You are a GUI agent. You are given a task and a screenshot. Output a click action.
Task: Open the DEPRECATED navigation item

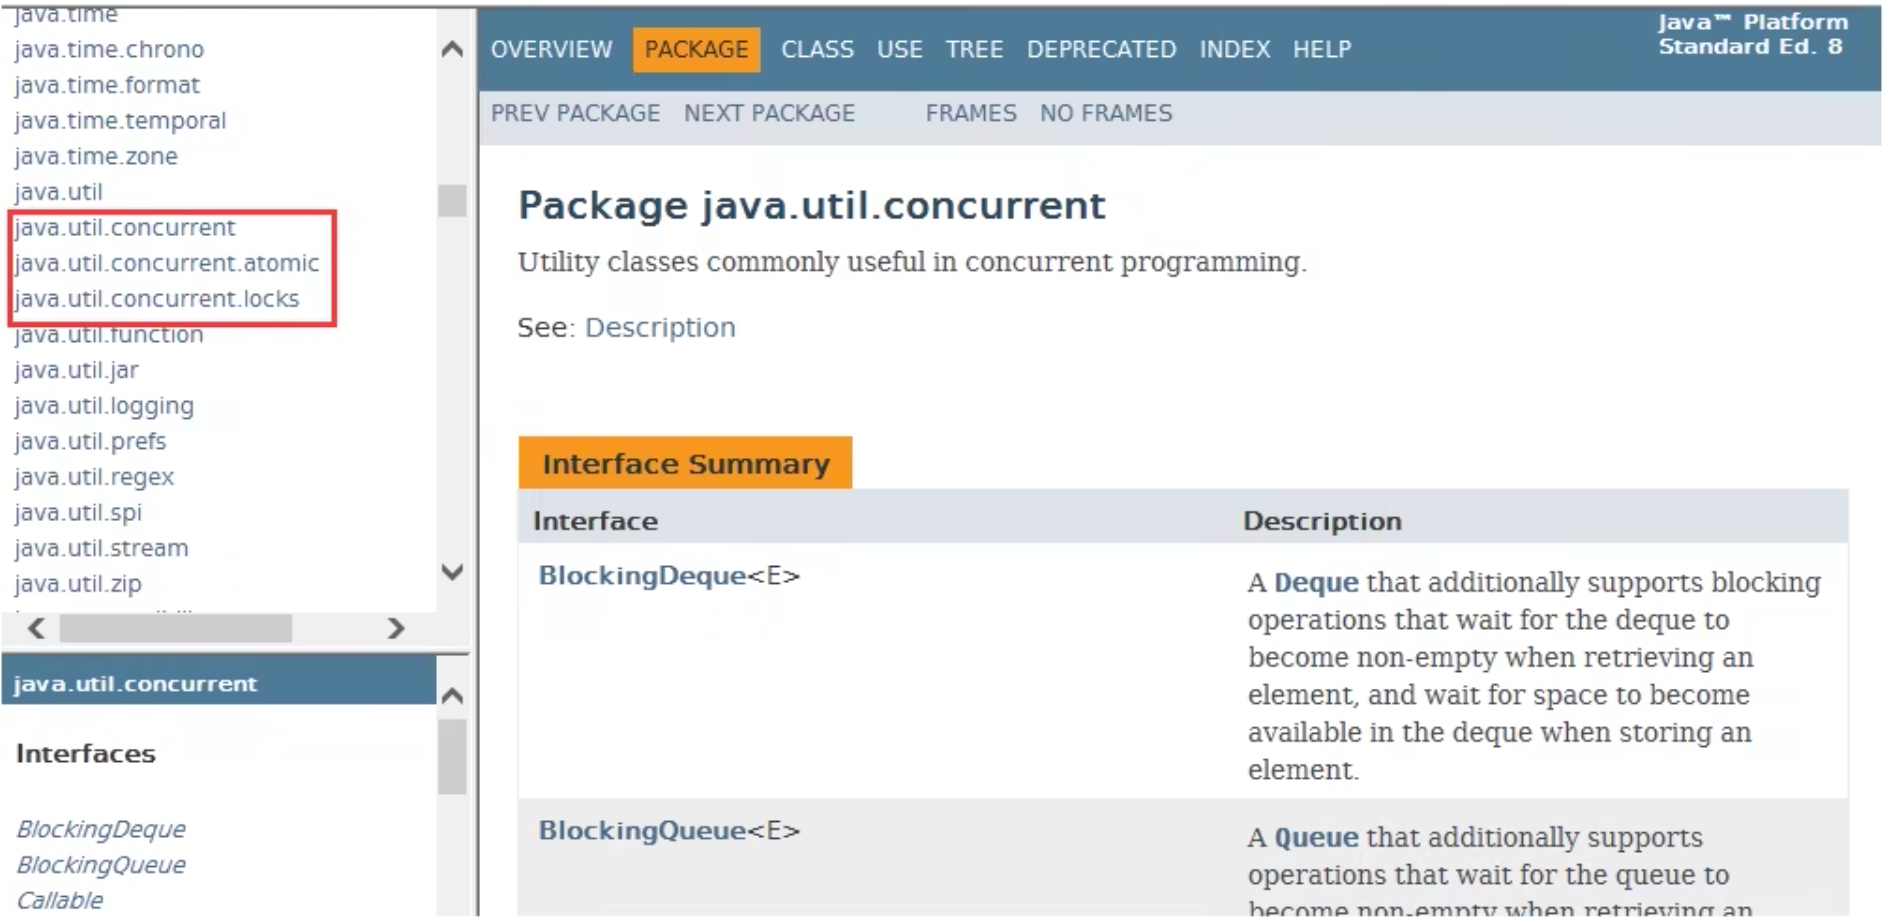(1101, 49)
